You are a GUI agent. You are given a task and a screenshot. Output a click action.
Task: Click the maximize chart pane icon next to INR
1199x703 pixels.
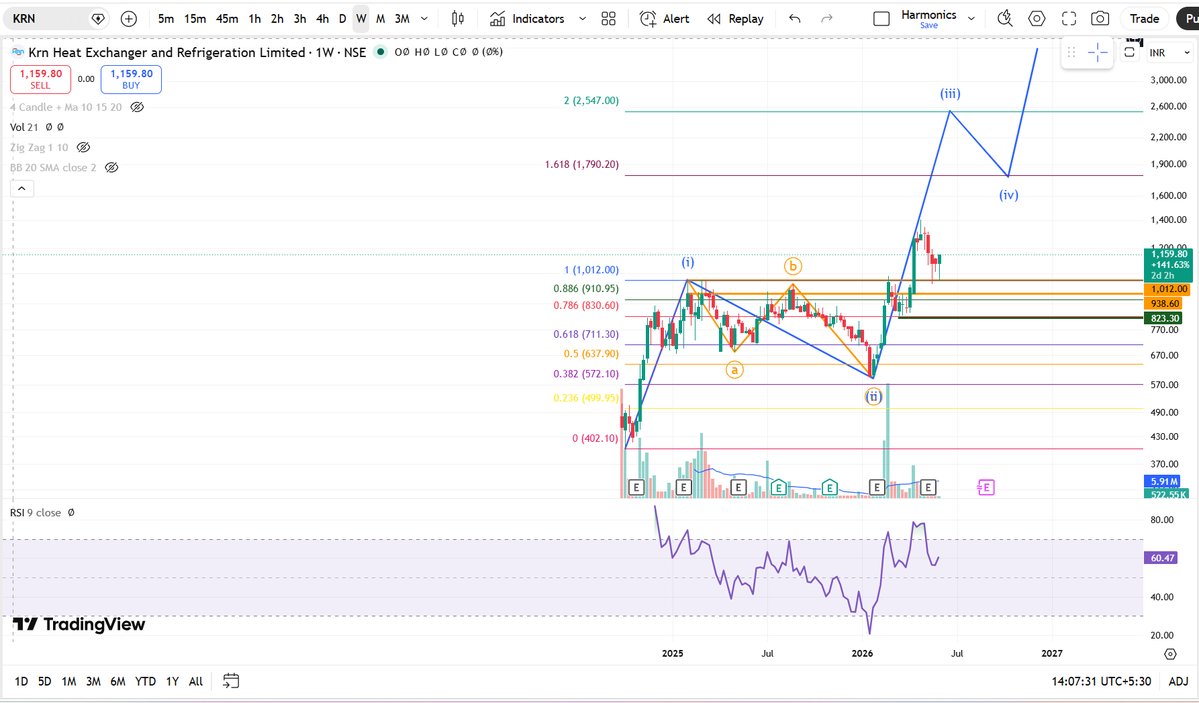tap(1129, 52)
